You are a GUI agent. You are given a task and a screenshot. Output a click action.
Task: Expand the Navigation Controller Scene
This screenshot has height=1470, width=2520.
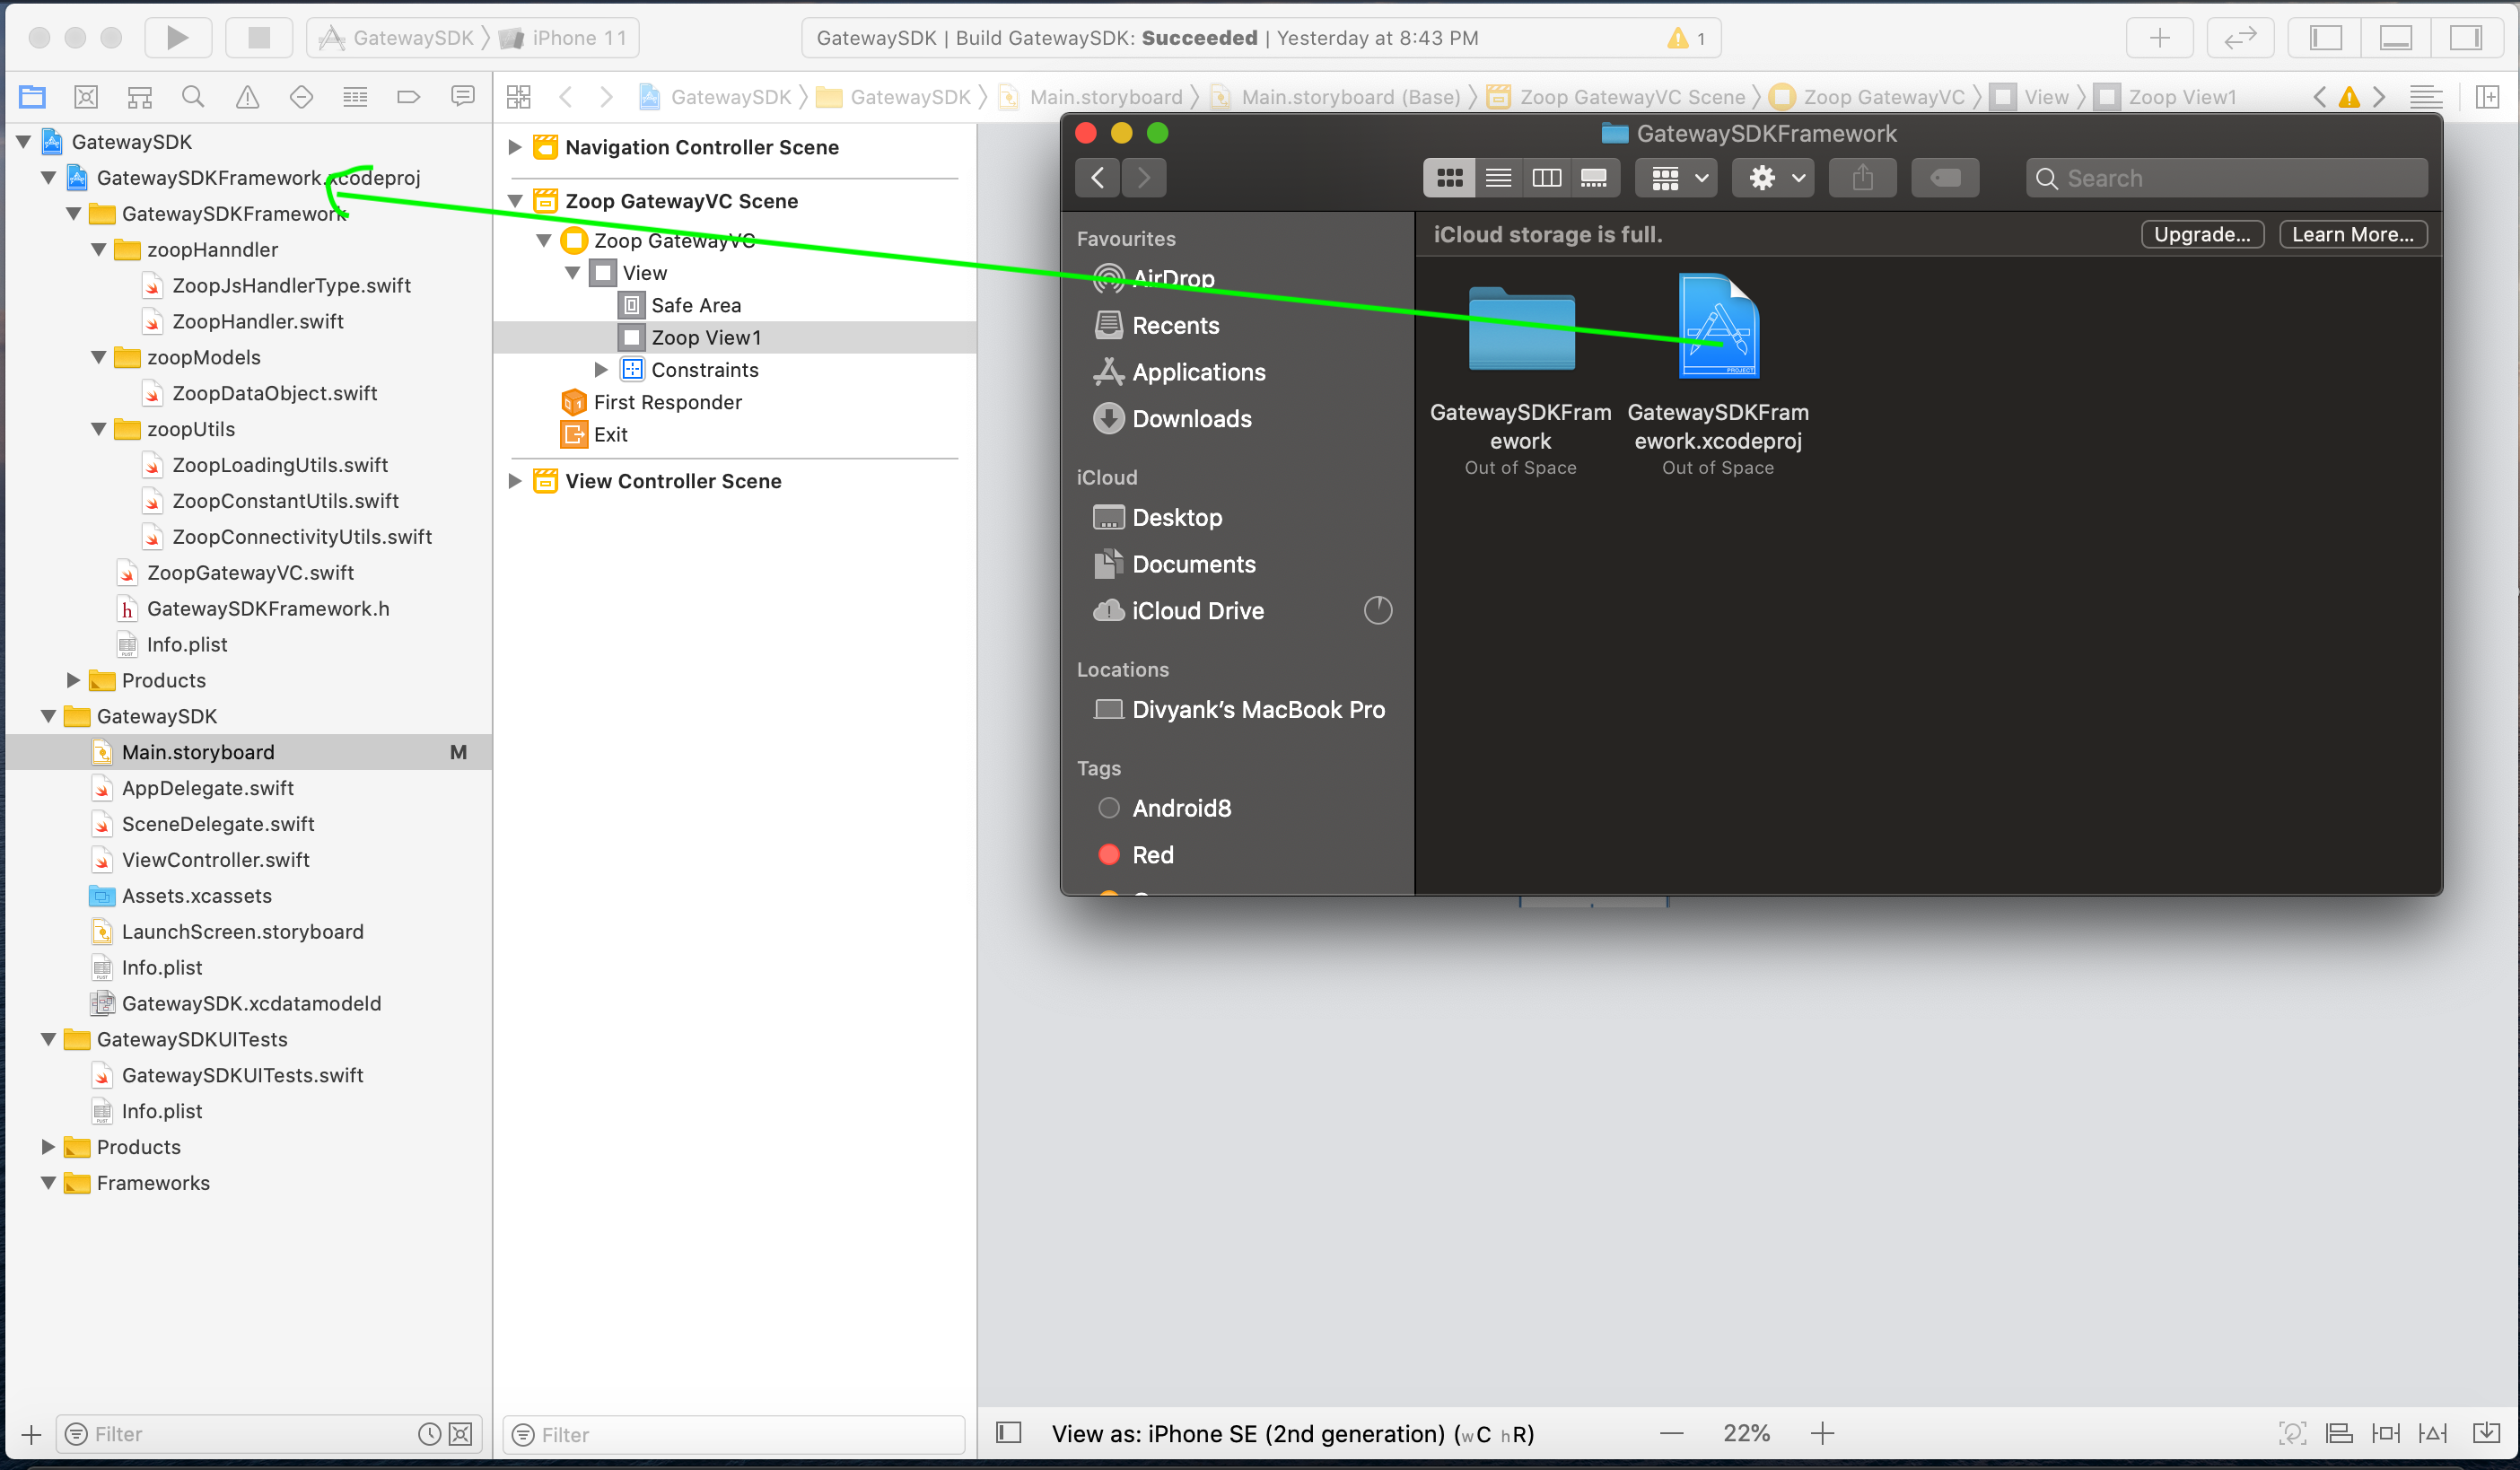[x=515, y=147]
